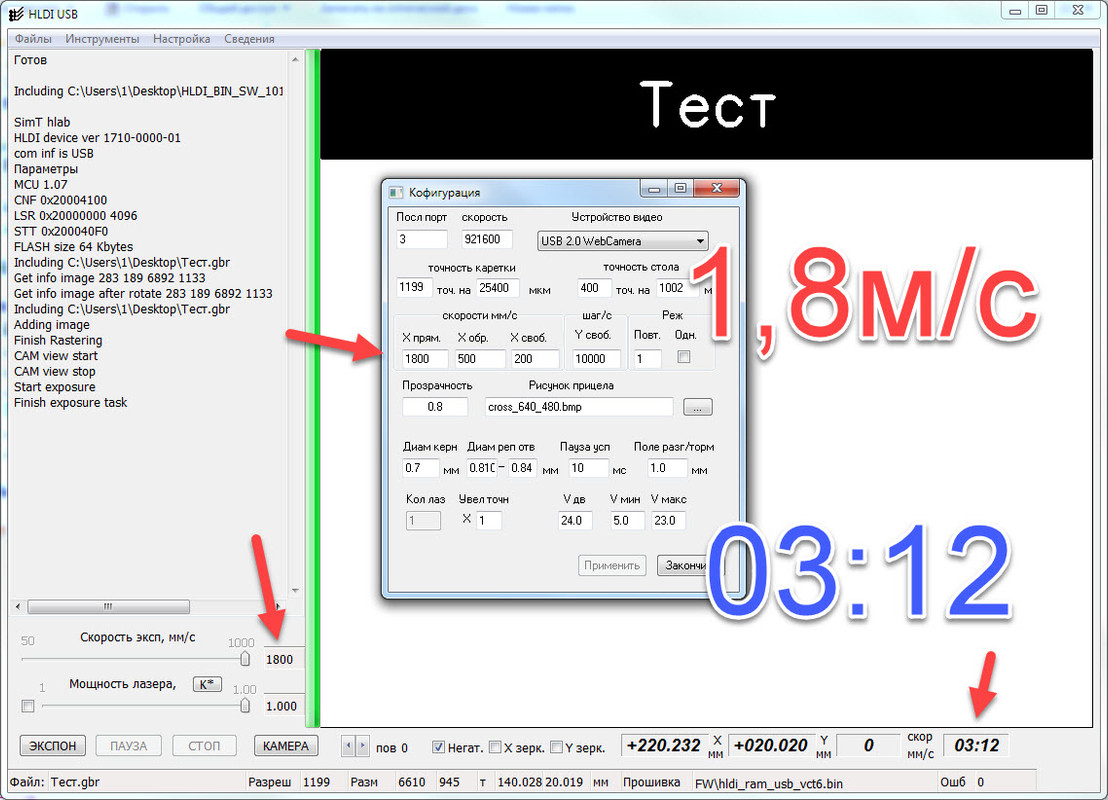Click the СТОП button
The image size is (1108, 800).
204,746
